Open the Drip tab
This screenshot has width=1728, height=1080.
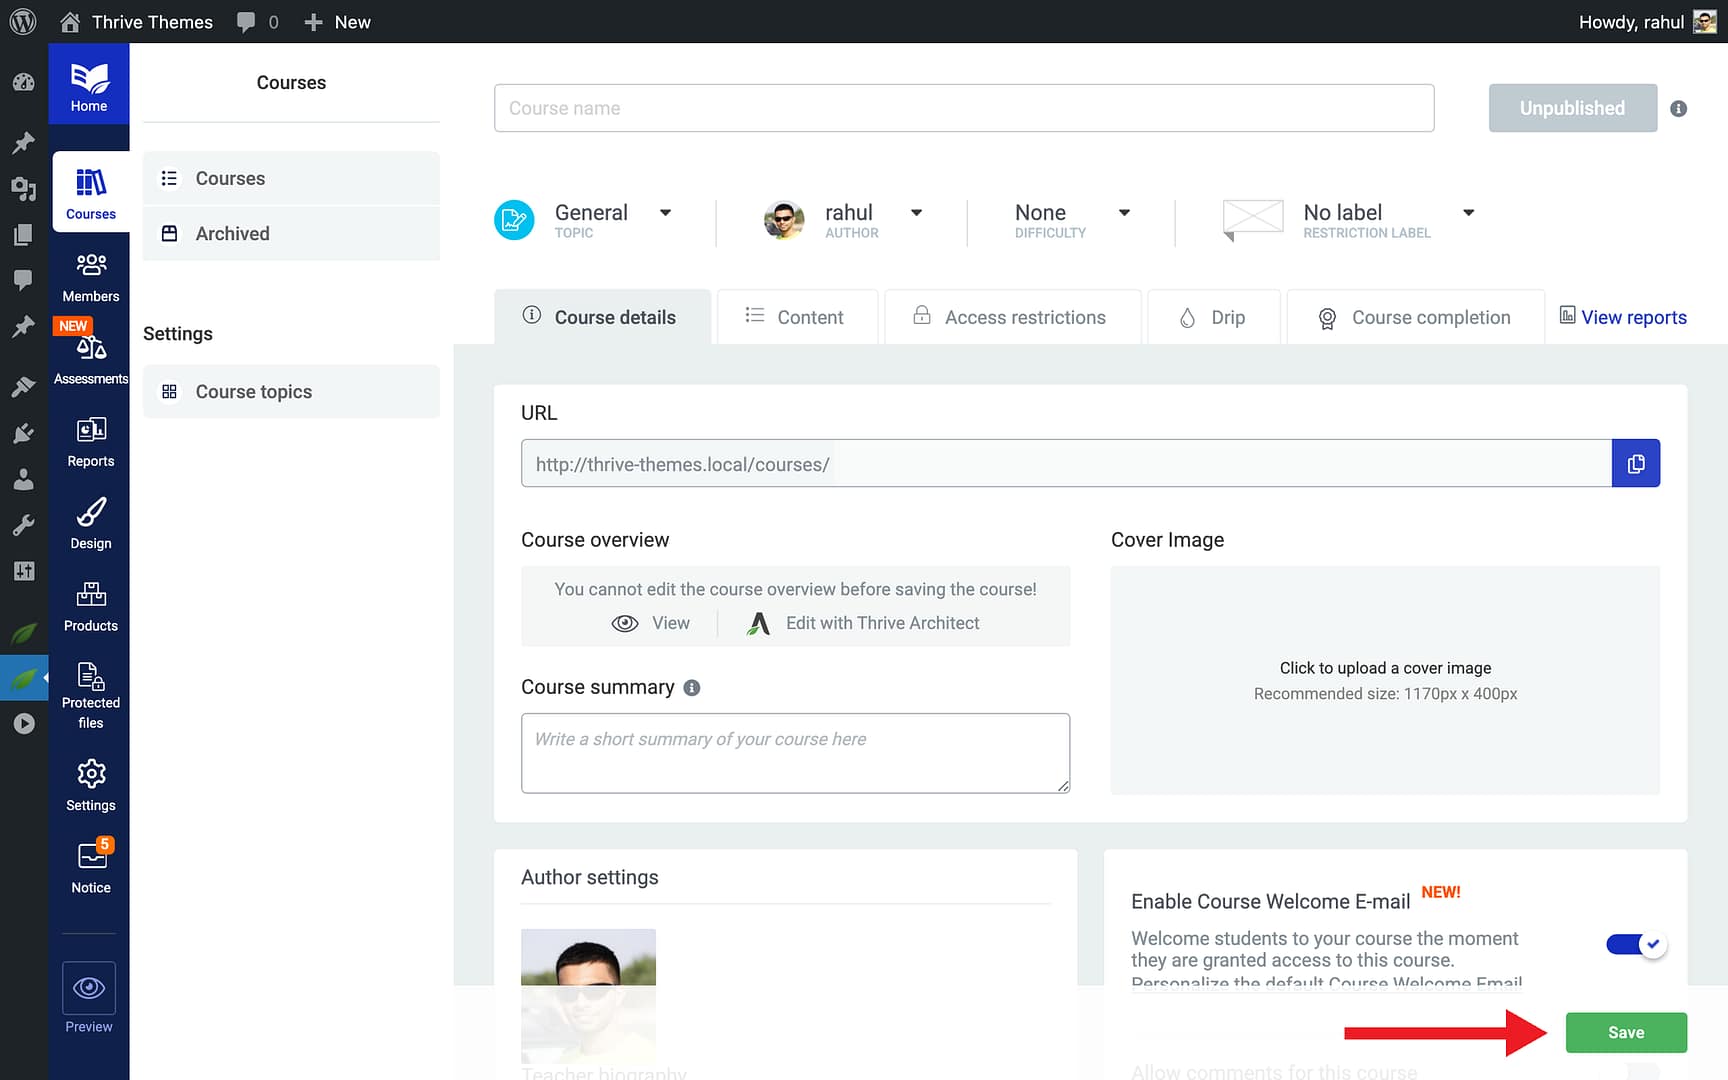point(1214,317)
